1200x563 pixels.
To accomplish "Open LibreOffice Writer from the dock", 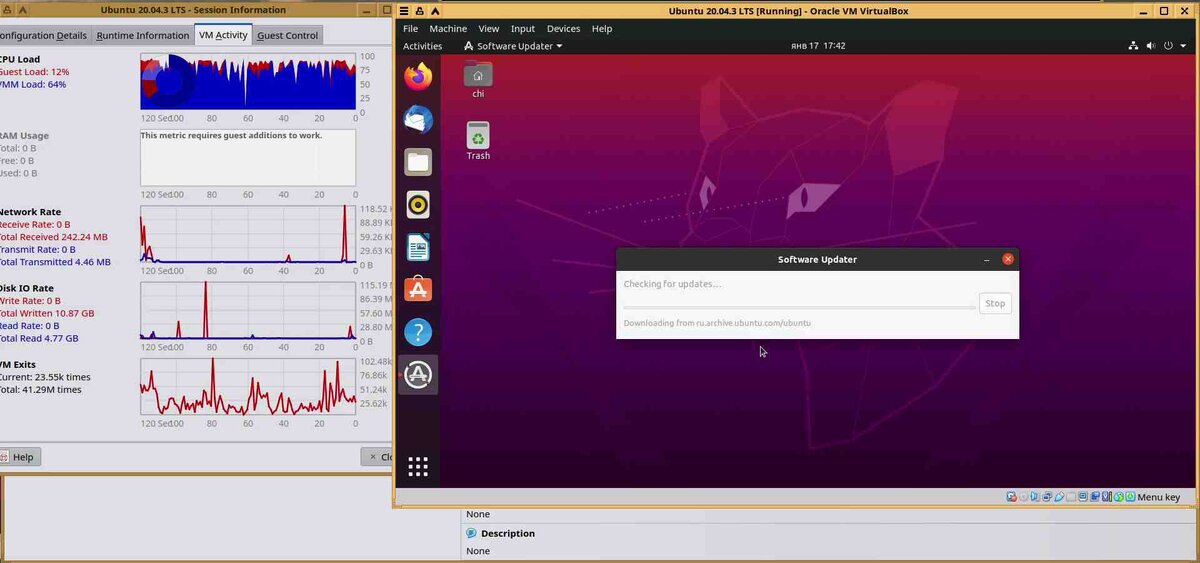I will [418, 247].
